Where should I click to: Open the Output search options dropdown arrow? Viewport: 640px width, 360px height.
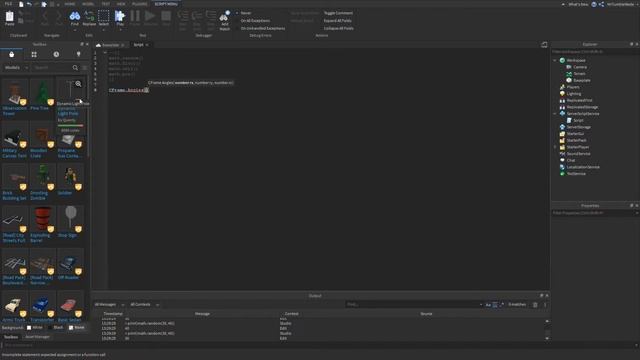tap(481, 304)
